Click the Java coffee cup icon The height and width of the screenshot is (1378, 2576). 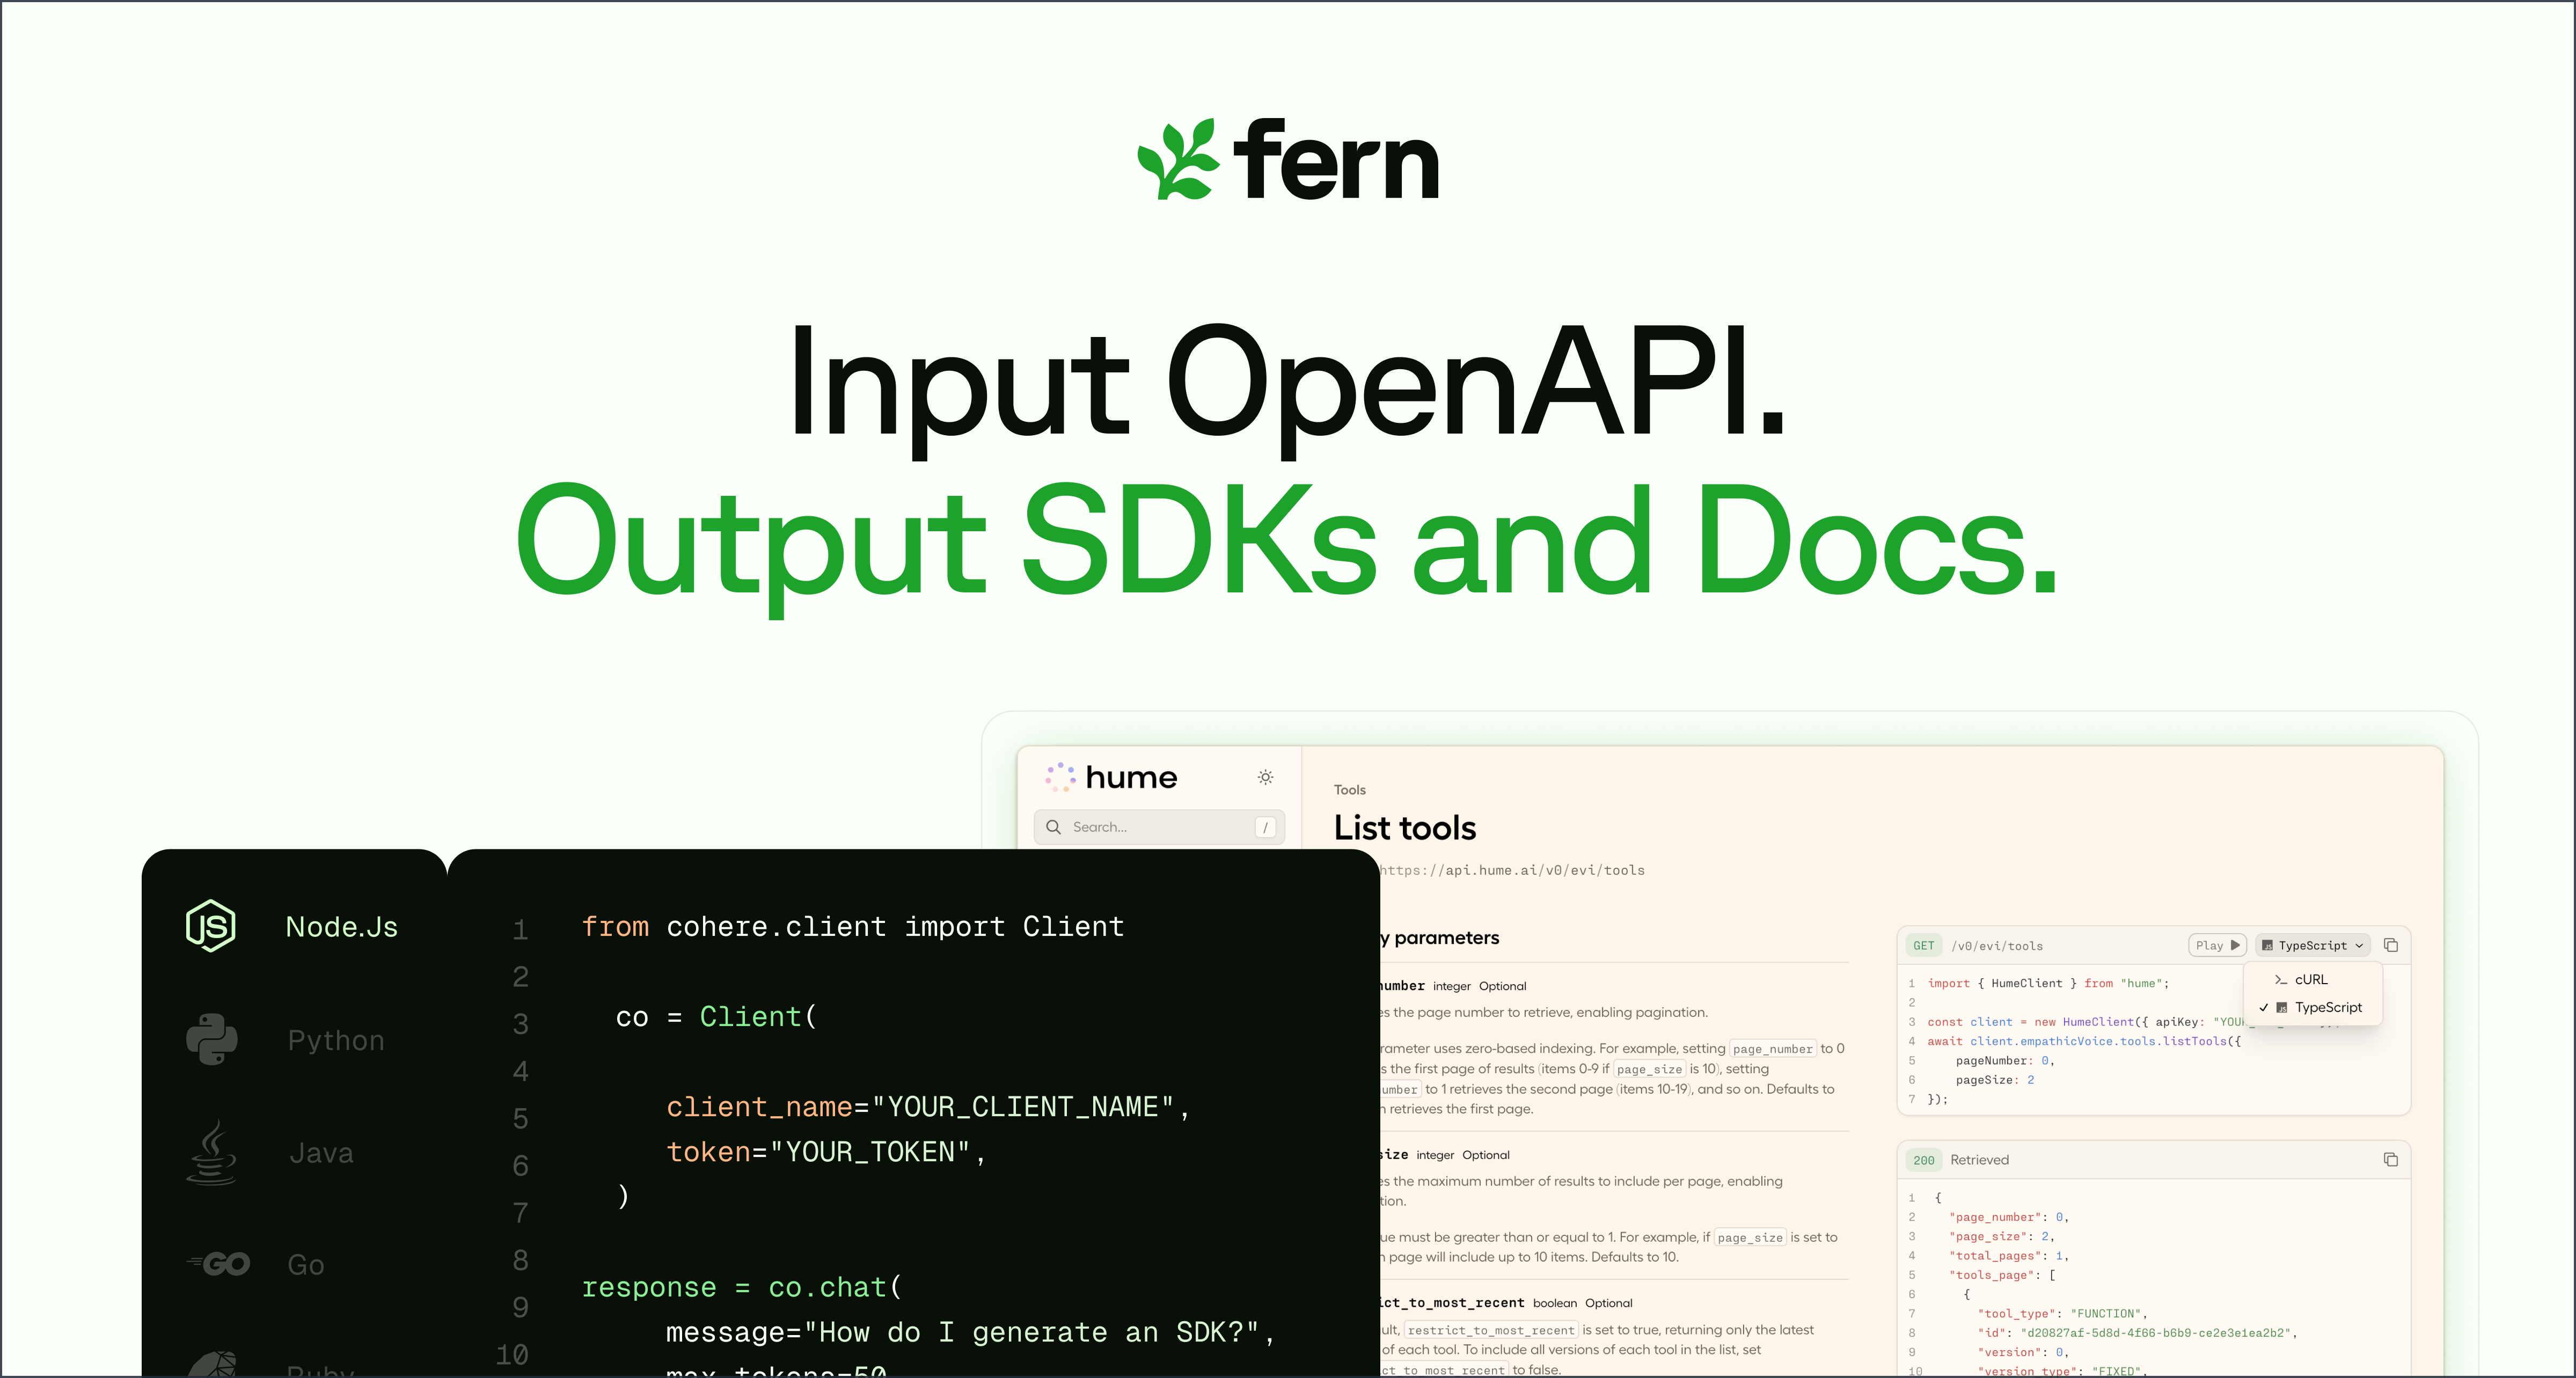point(211,1152)
